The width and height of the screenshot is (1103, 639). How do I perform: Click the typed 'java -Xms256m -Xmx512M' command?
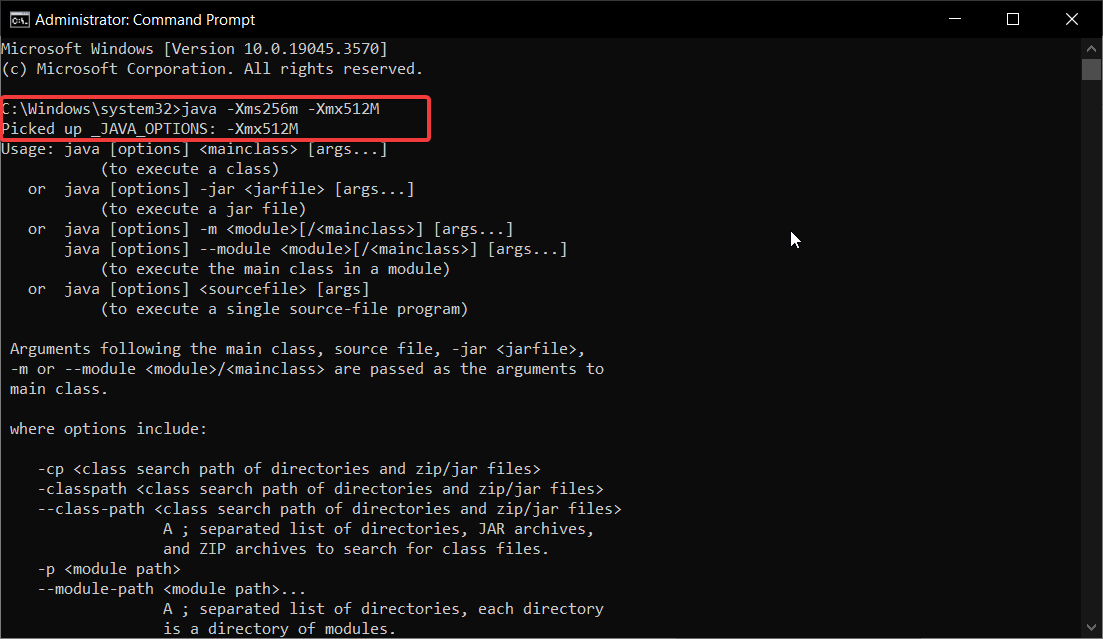point(281,109)
